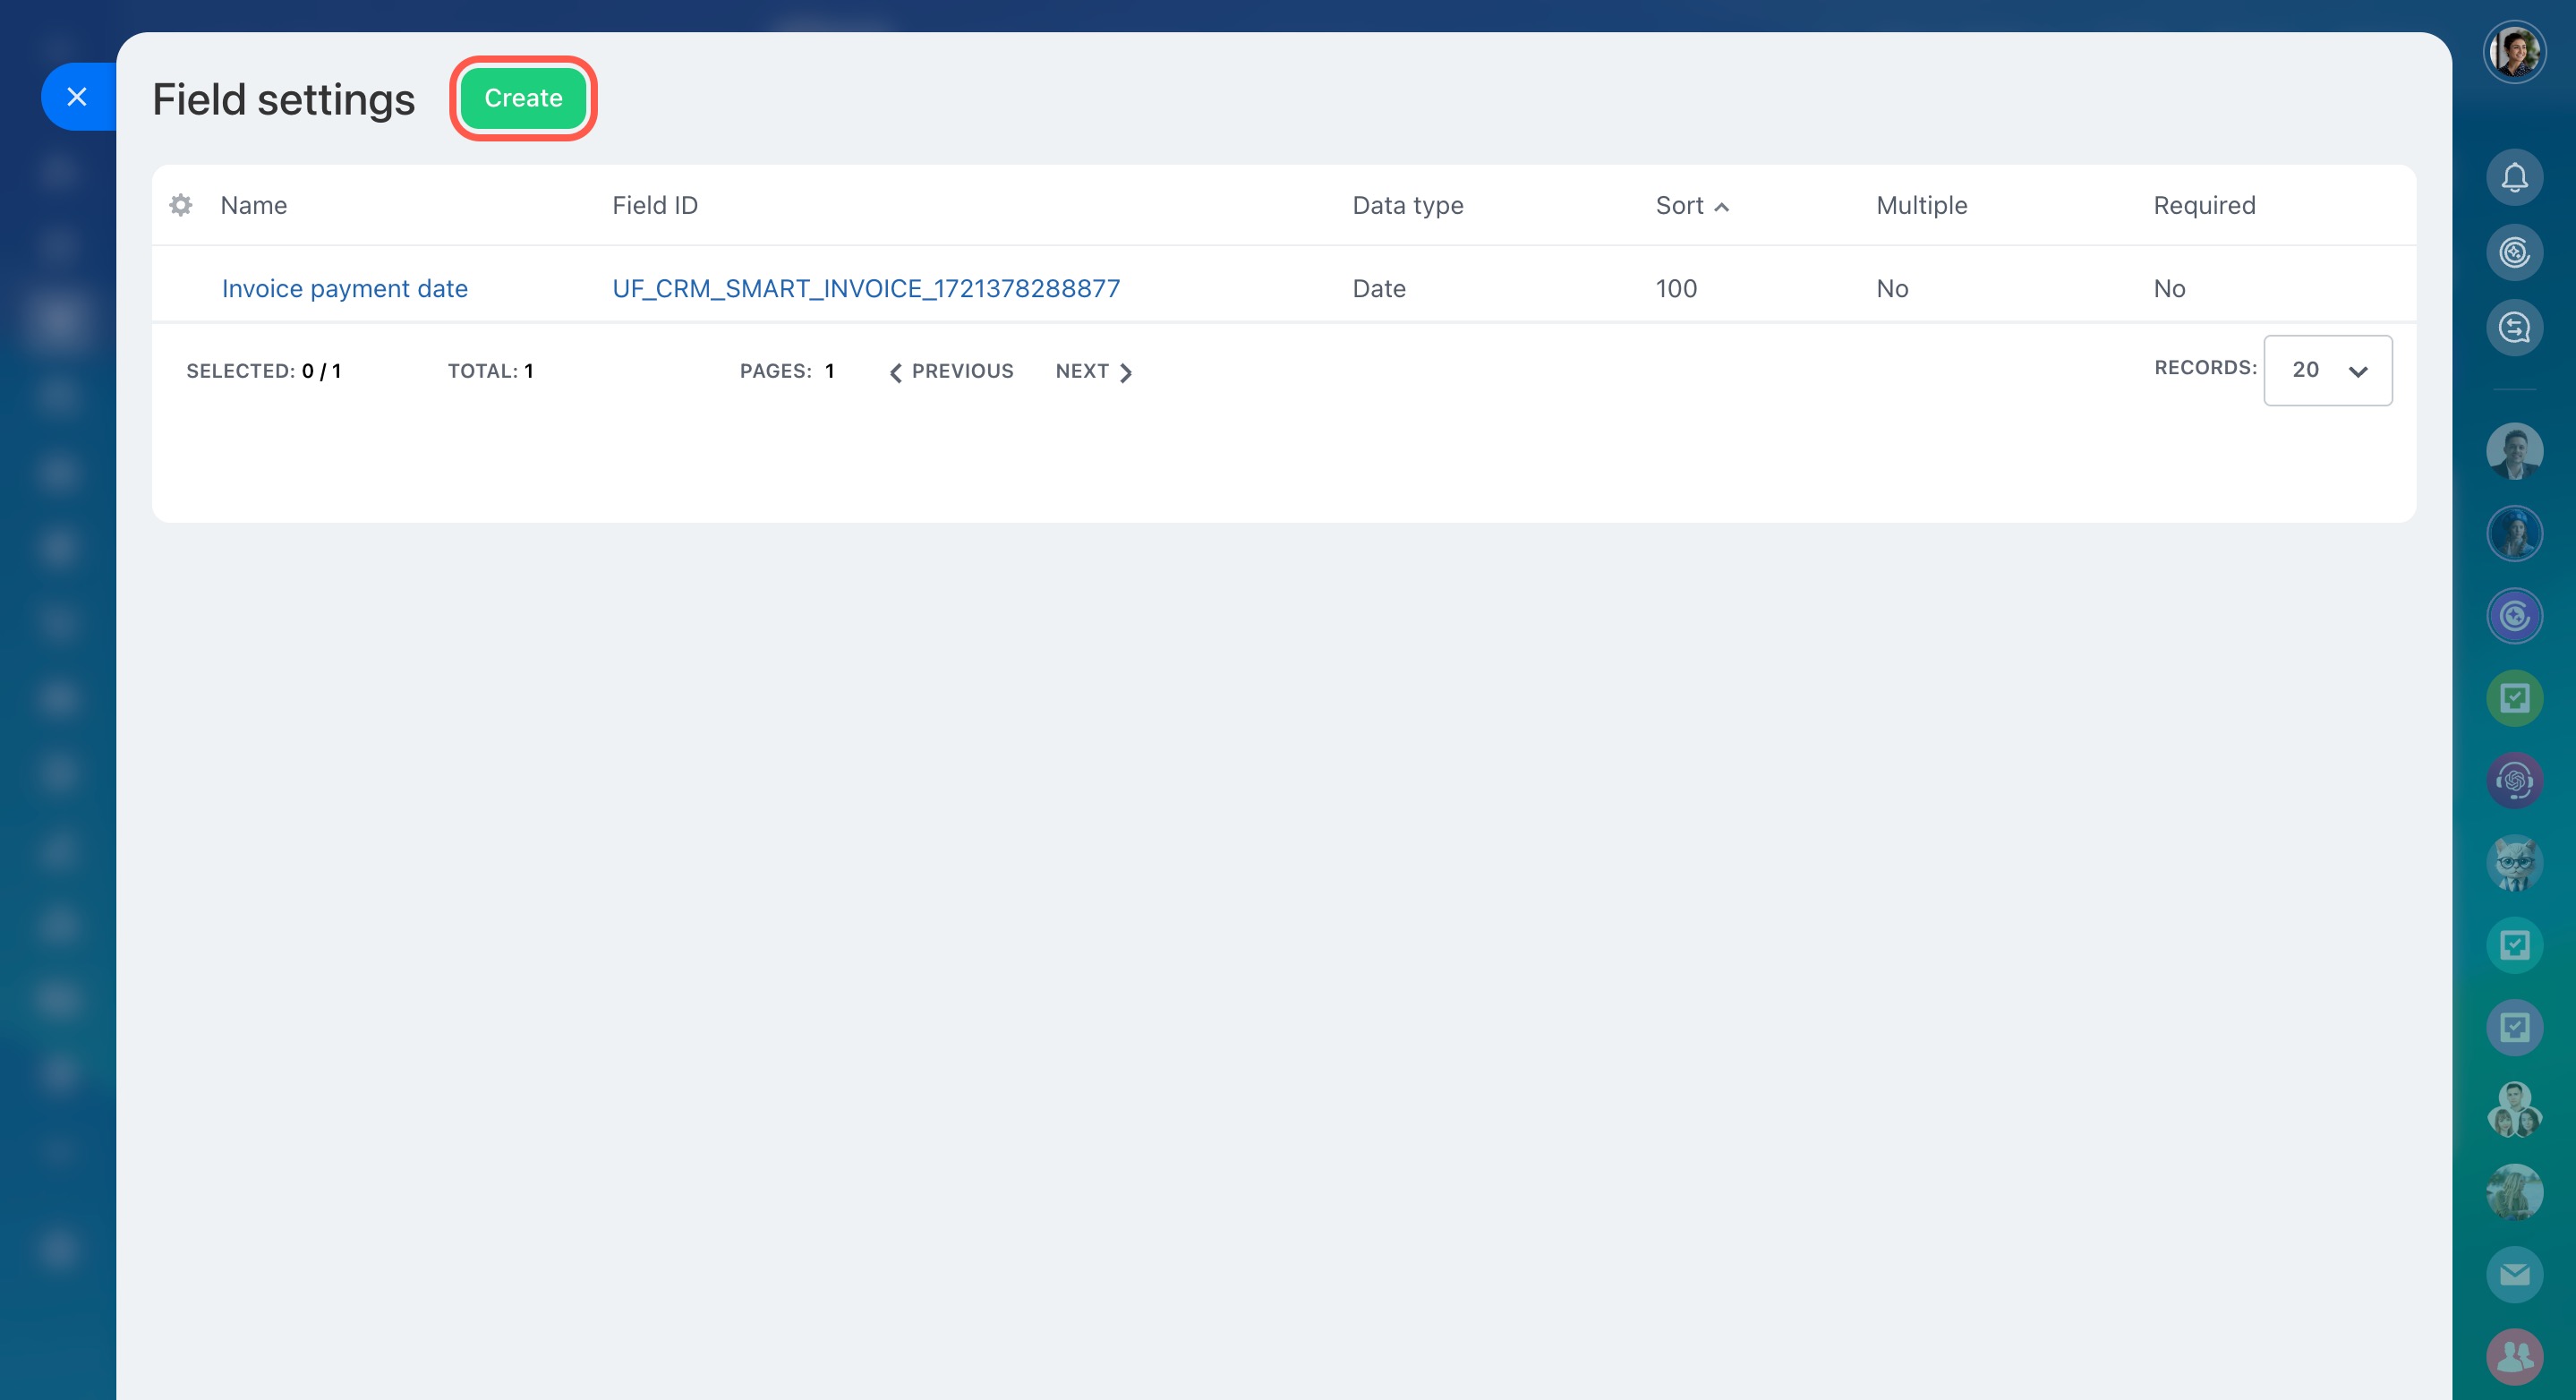Go to the Previous page

click(x=951, y=371)
